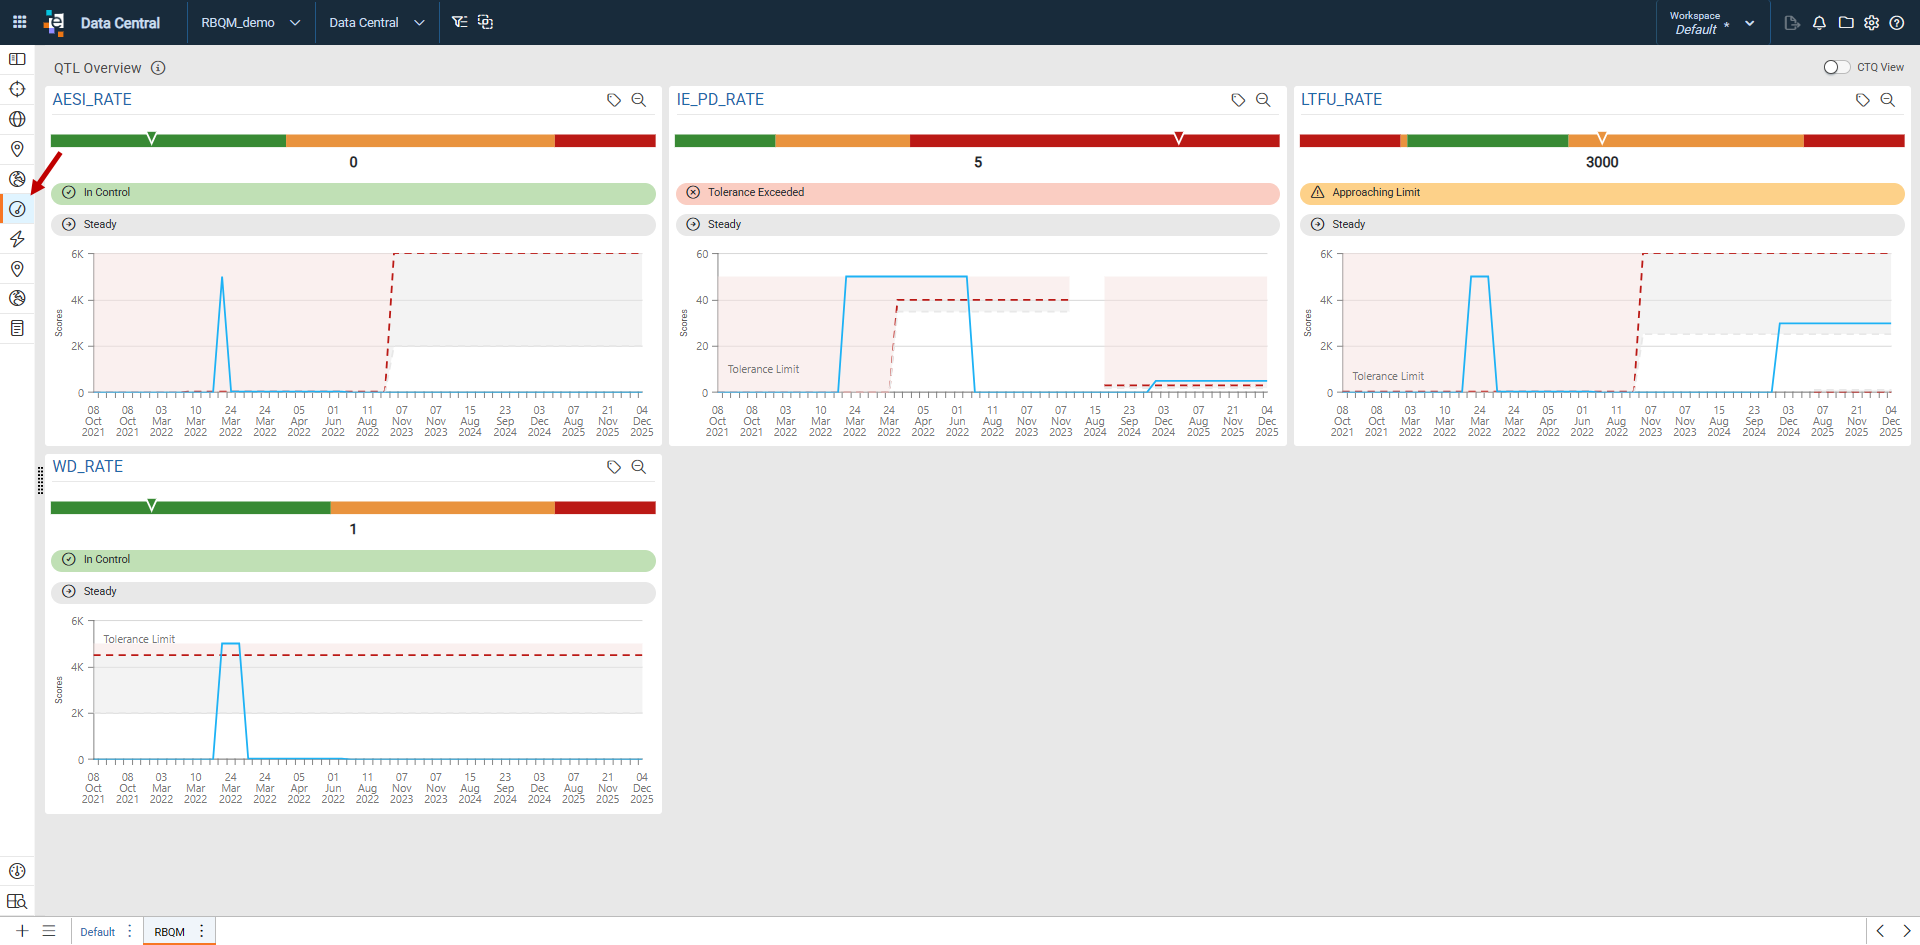Expand the Data Central dropdown
Image resolution: width=1920 pixels, height=945 pixels.
(377, 22)
